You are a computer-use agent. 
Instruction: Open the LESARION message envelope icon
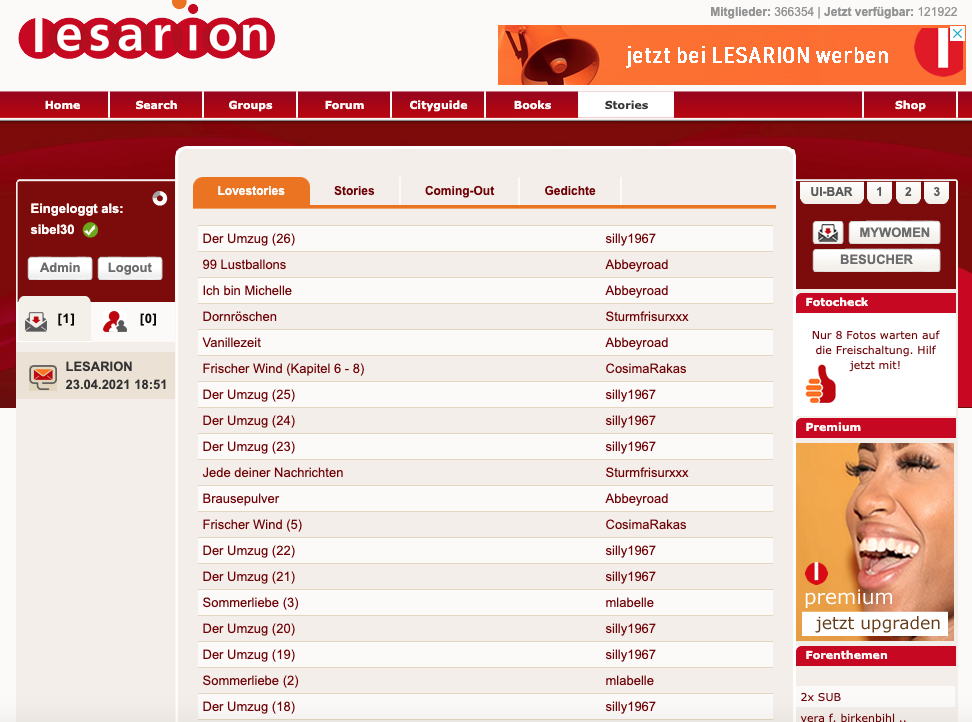pyautogui.click(x=43, y=376)
